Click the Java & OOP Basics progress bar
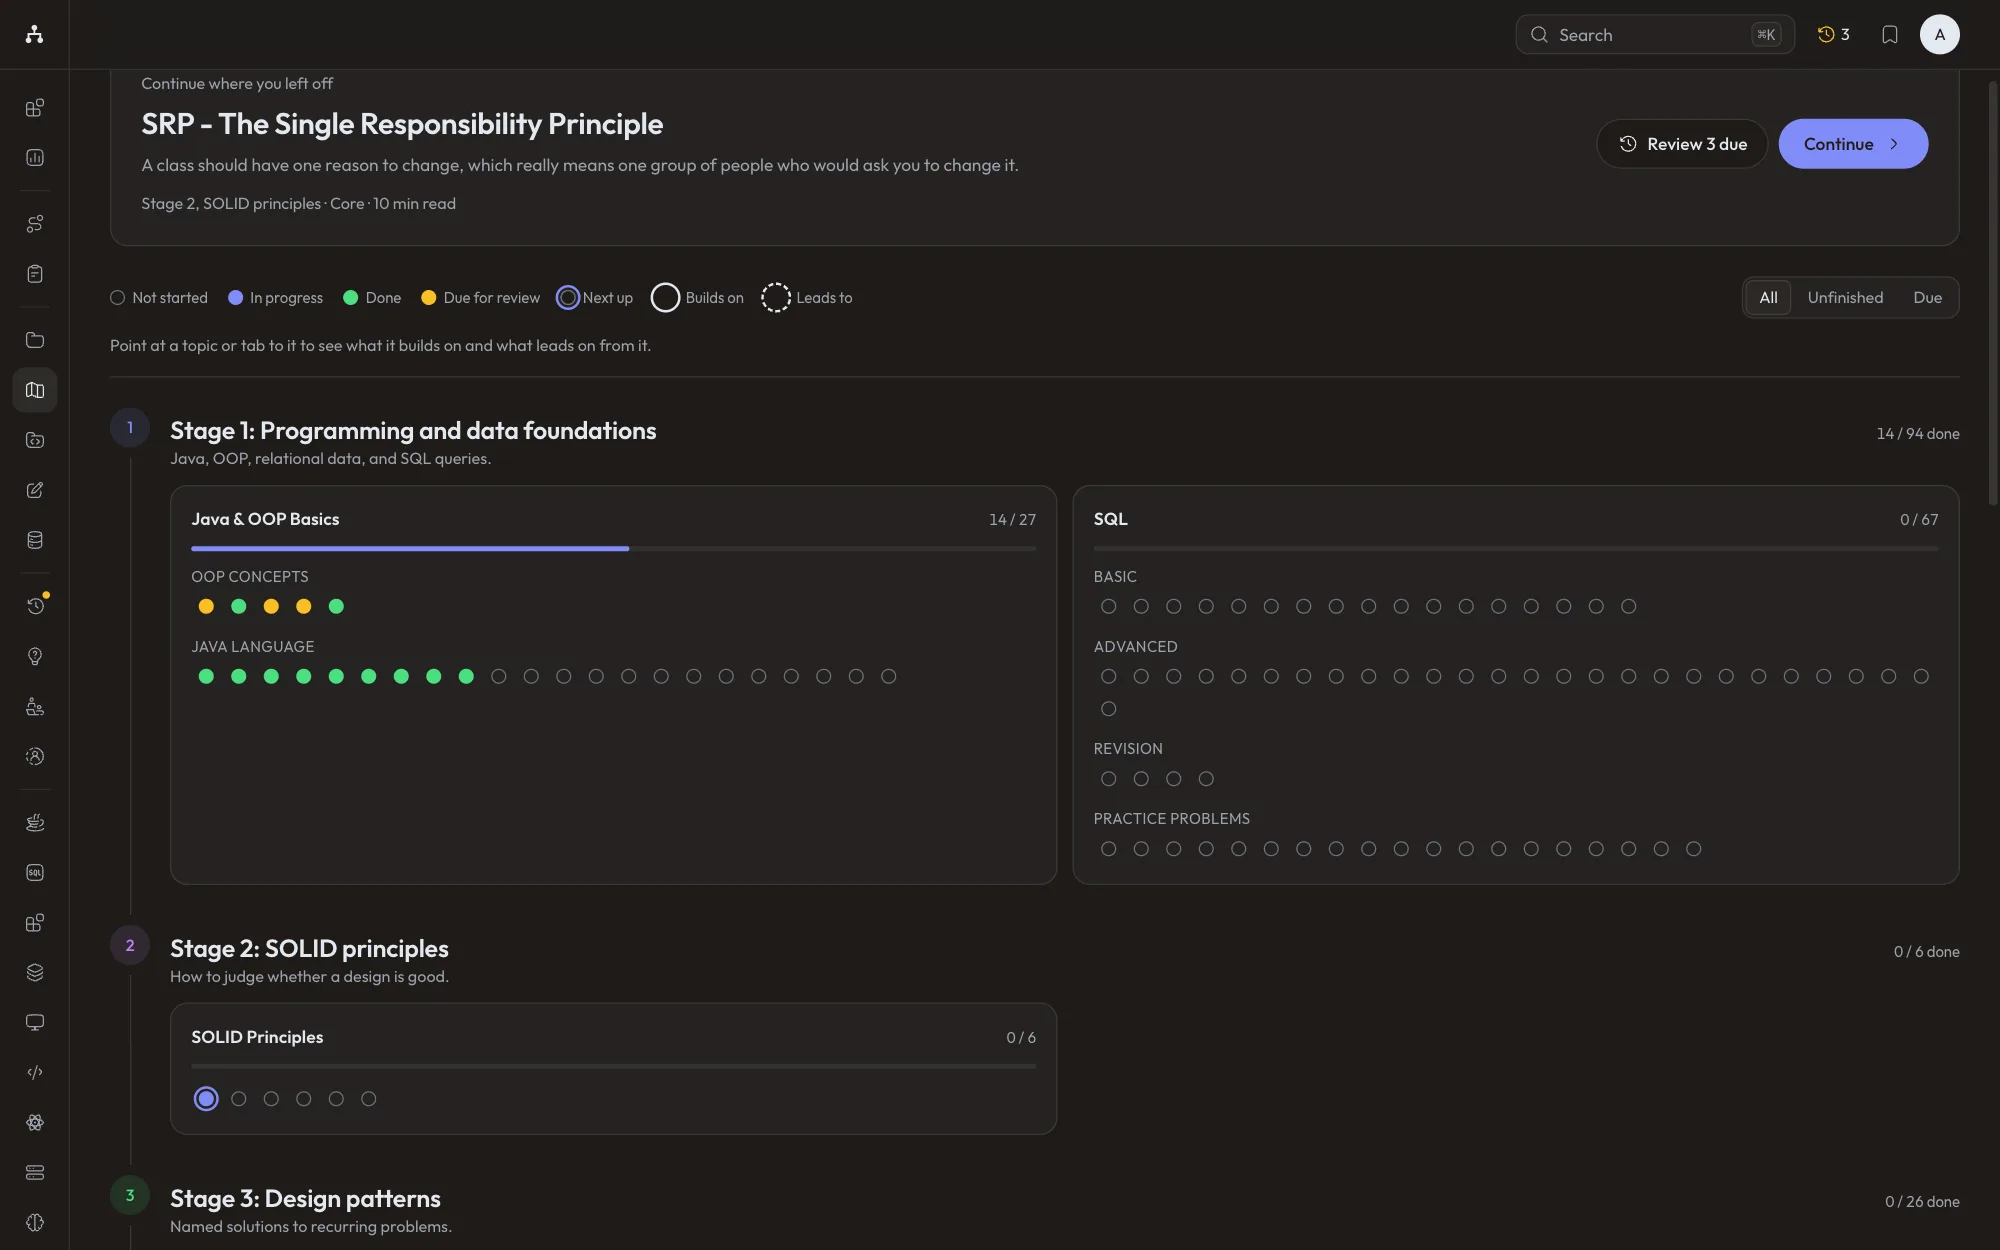2000x1250 pixels. click(x=613, y=548)
